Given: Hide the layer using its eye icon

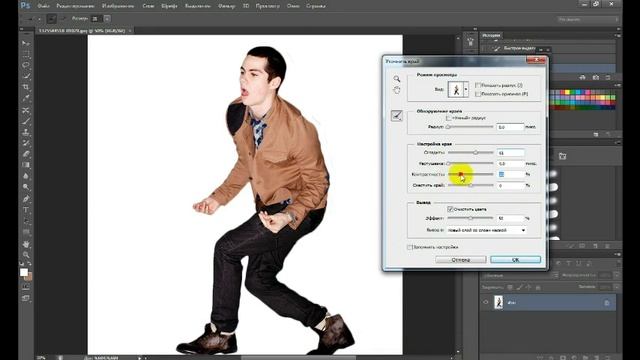Looking at the screenshot, I should tap(486, 302).
